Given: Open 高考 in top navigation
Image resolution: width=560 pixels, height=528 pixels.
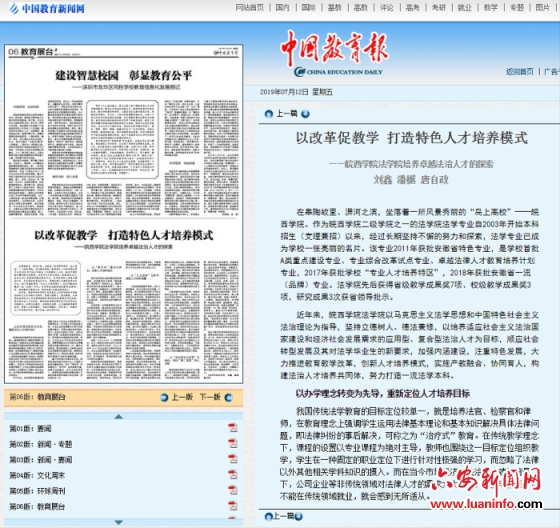Looking at the screenshot, I should (x=412, y=8).
